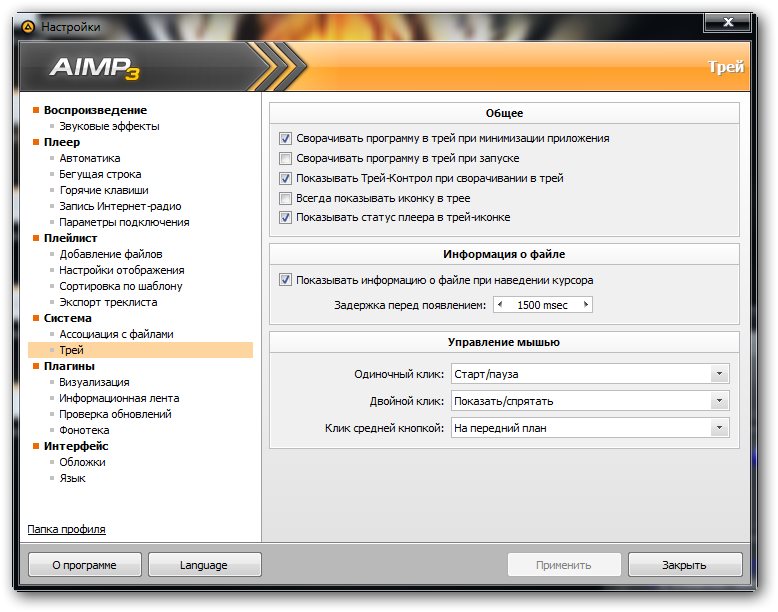Increase delay with the right stepper arrow
The image size is (778, 612).
(586, 304)
